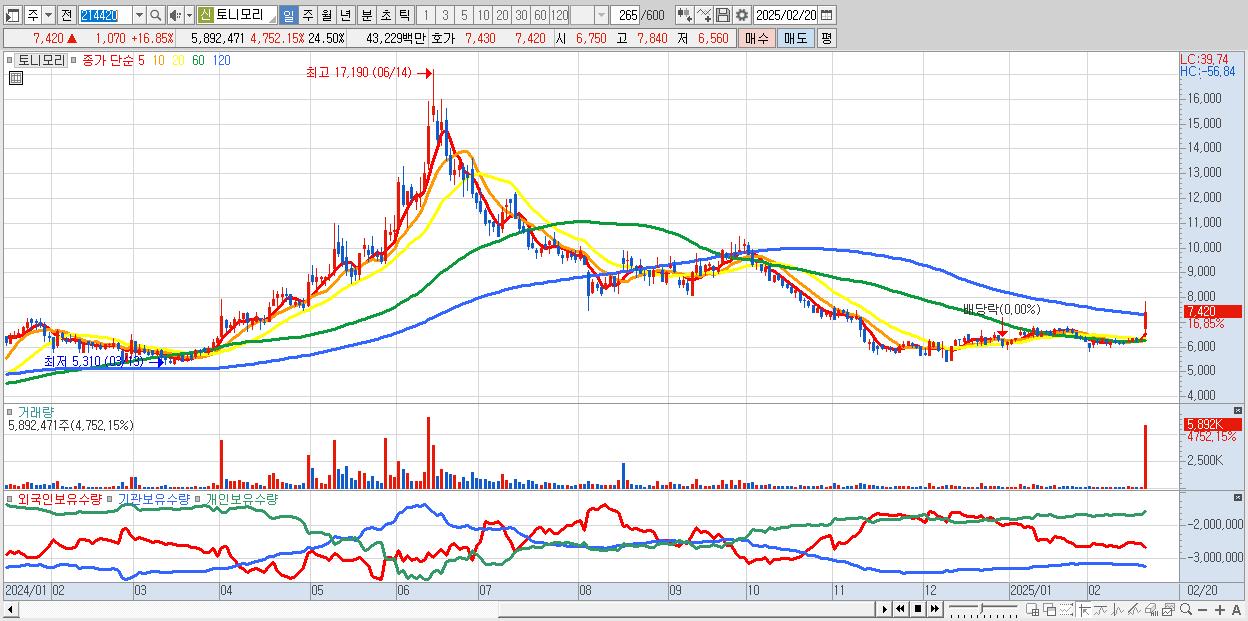The width and height of the screenshot is (1248, 621).
Task: Collapse the volume panel via corner button
Action: pyautogui.click(x=1239, y=411)
